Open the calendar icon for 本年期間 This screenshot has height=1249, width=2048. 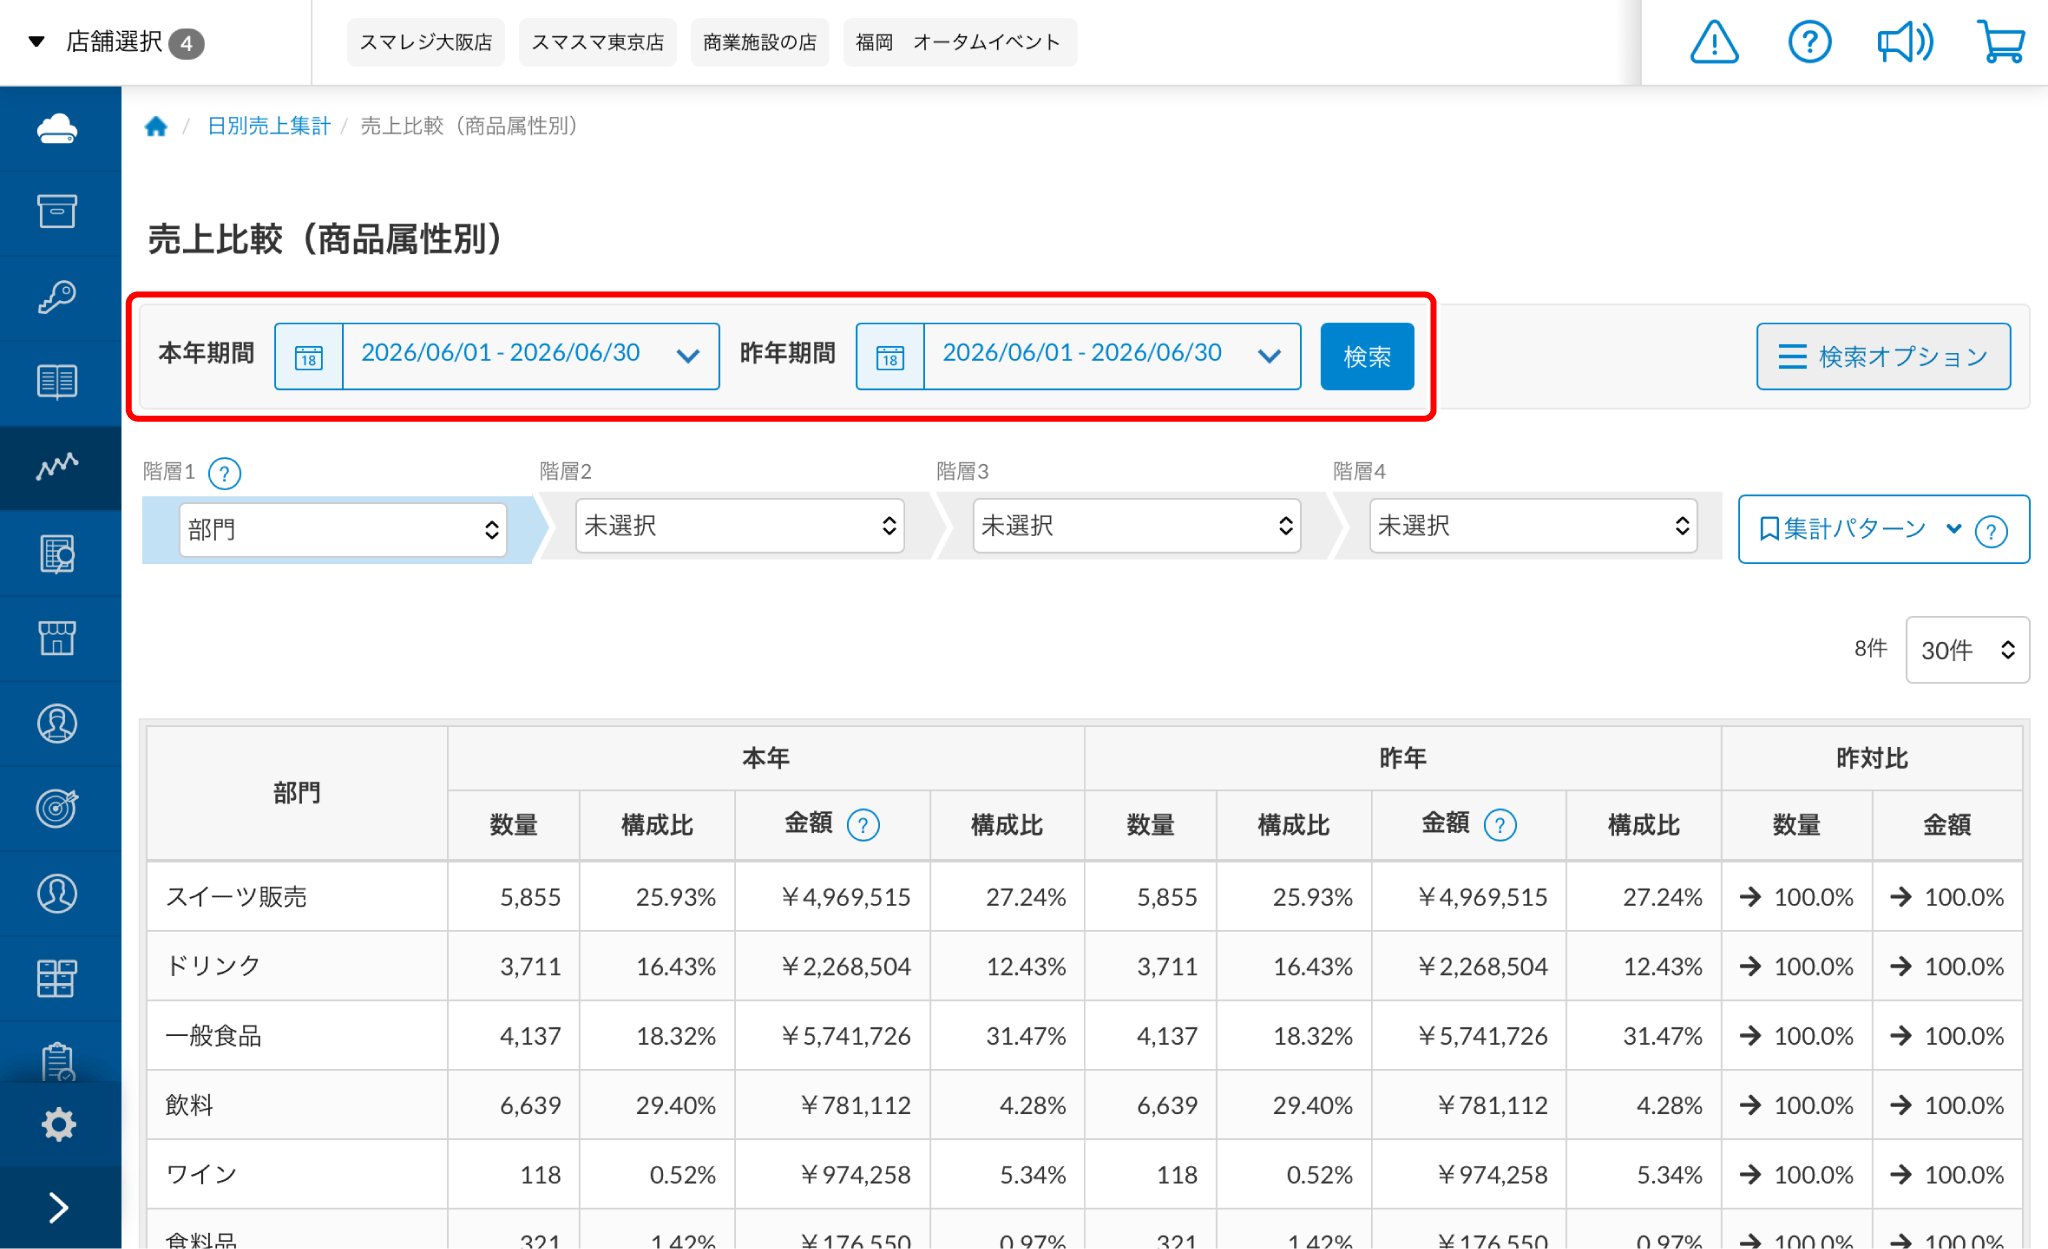coord(309,356)
